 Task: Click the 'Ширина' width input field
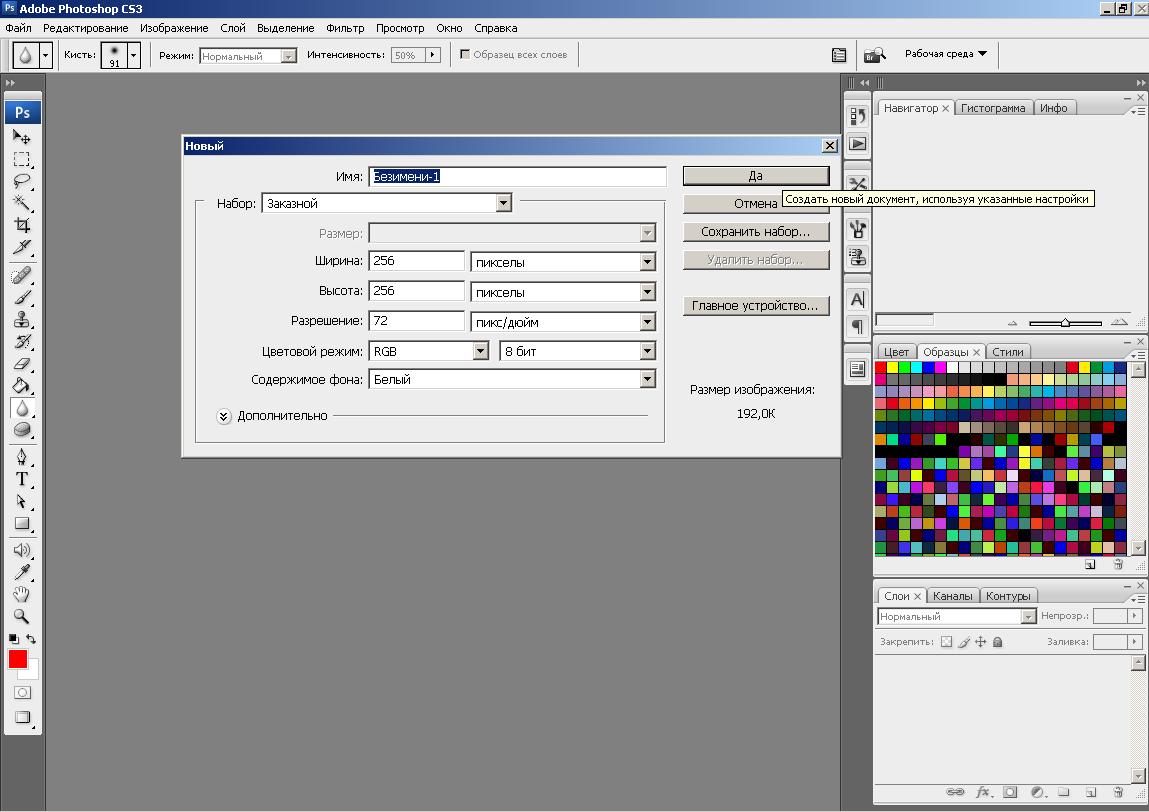[416, 262]
